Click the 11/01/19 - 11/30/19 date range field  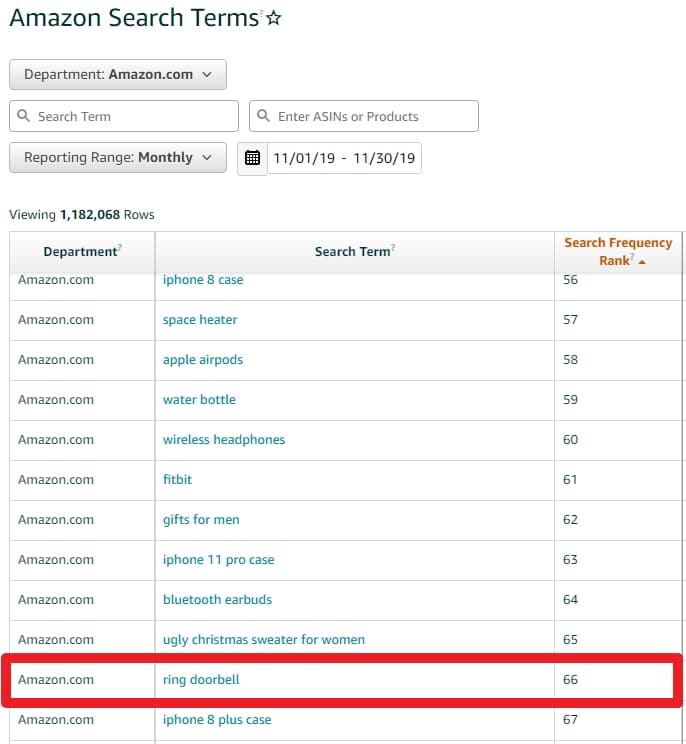pos(344,158)
